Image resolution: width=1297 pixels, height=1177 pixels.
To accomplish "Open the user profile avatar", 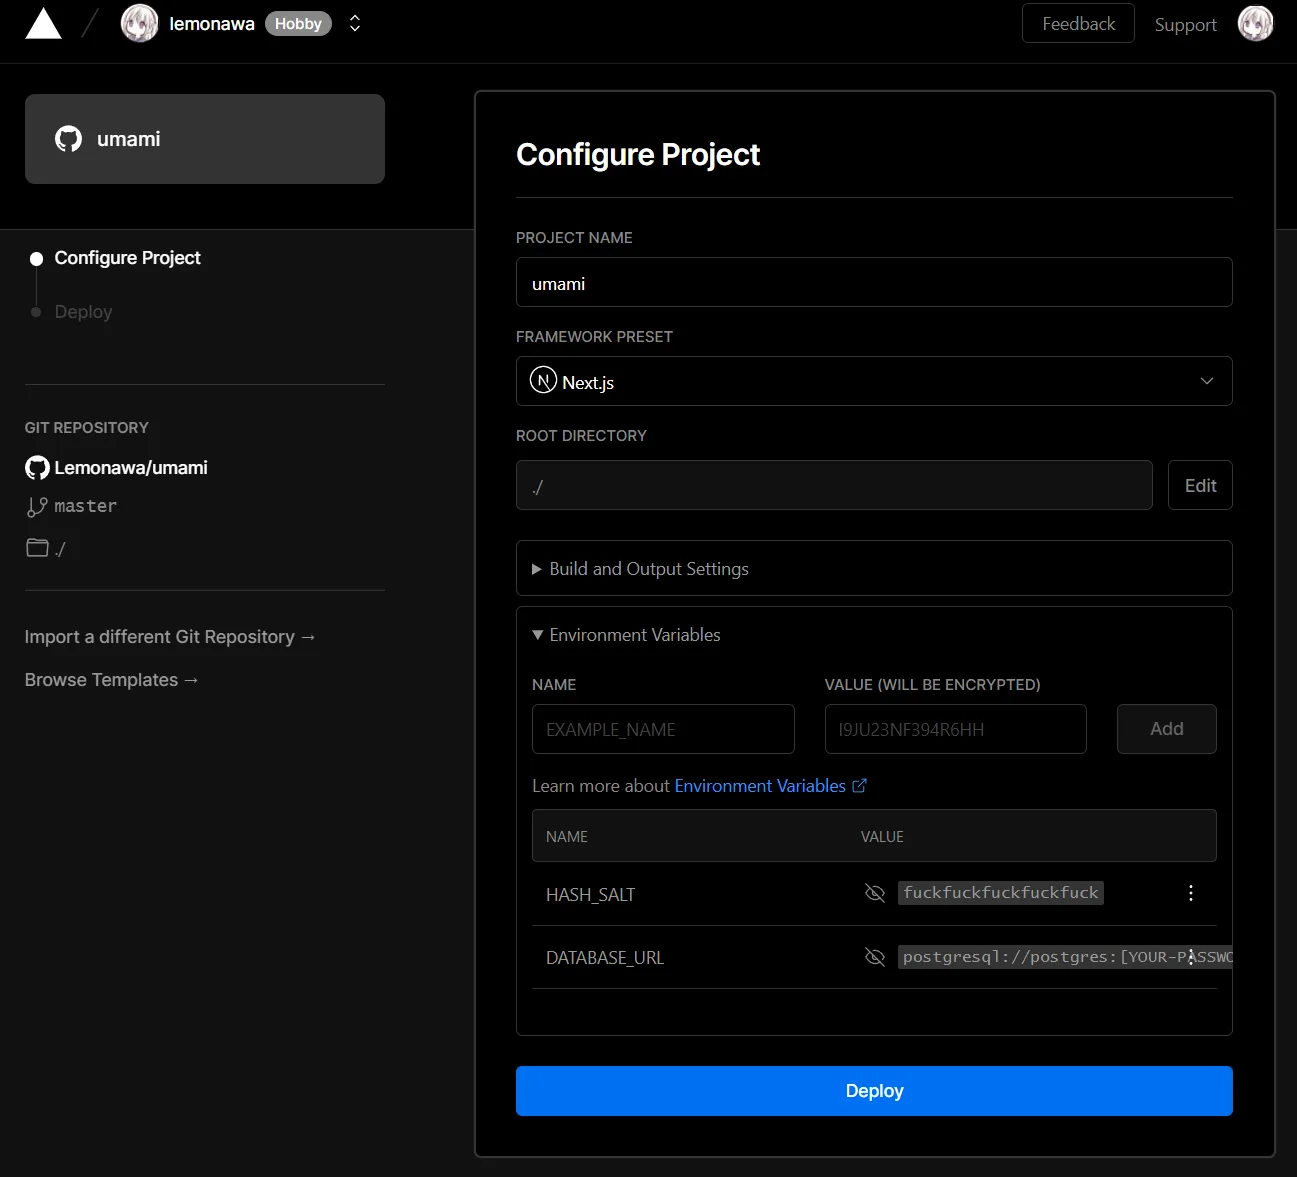I will [1255, 23].
